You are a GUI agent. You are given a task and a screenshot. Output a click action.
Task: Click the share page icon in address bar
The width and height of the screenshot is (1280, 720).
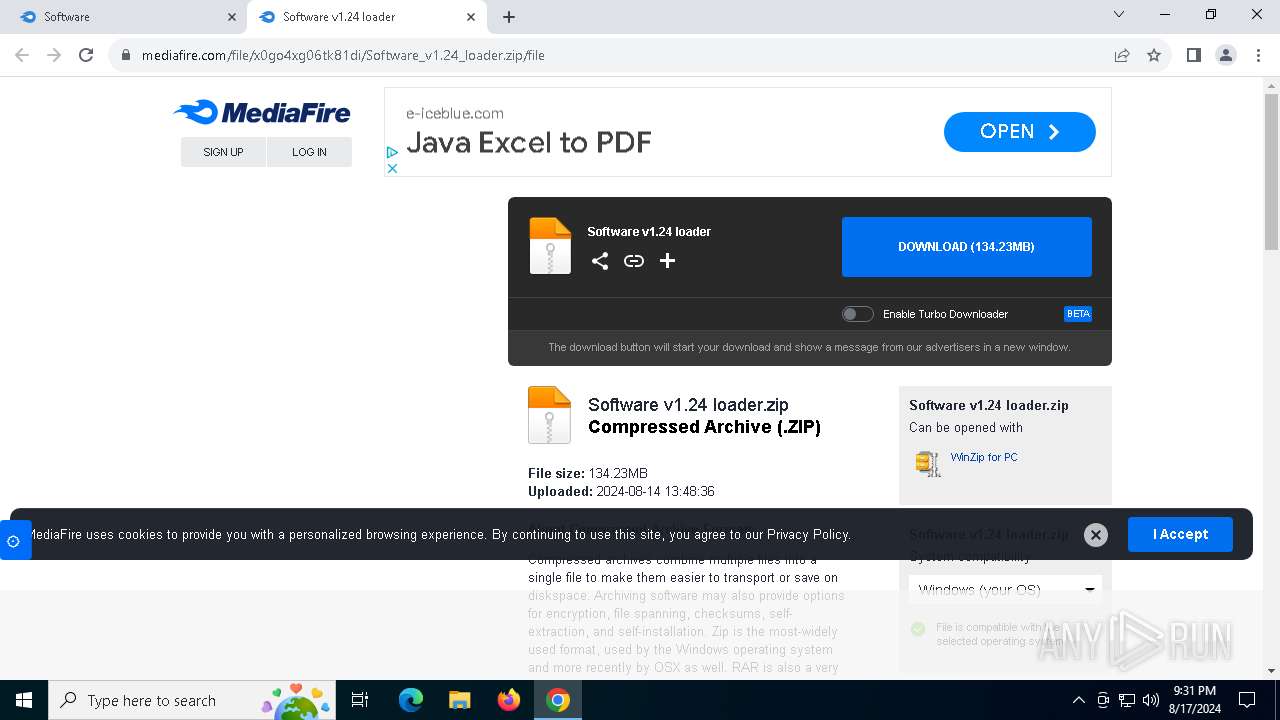tap(1122, 55)
